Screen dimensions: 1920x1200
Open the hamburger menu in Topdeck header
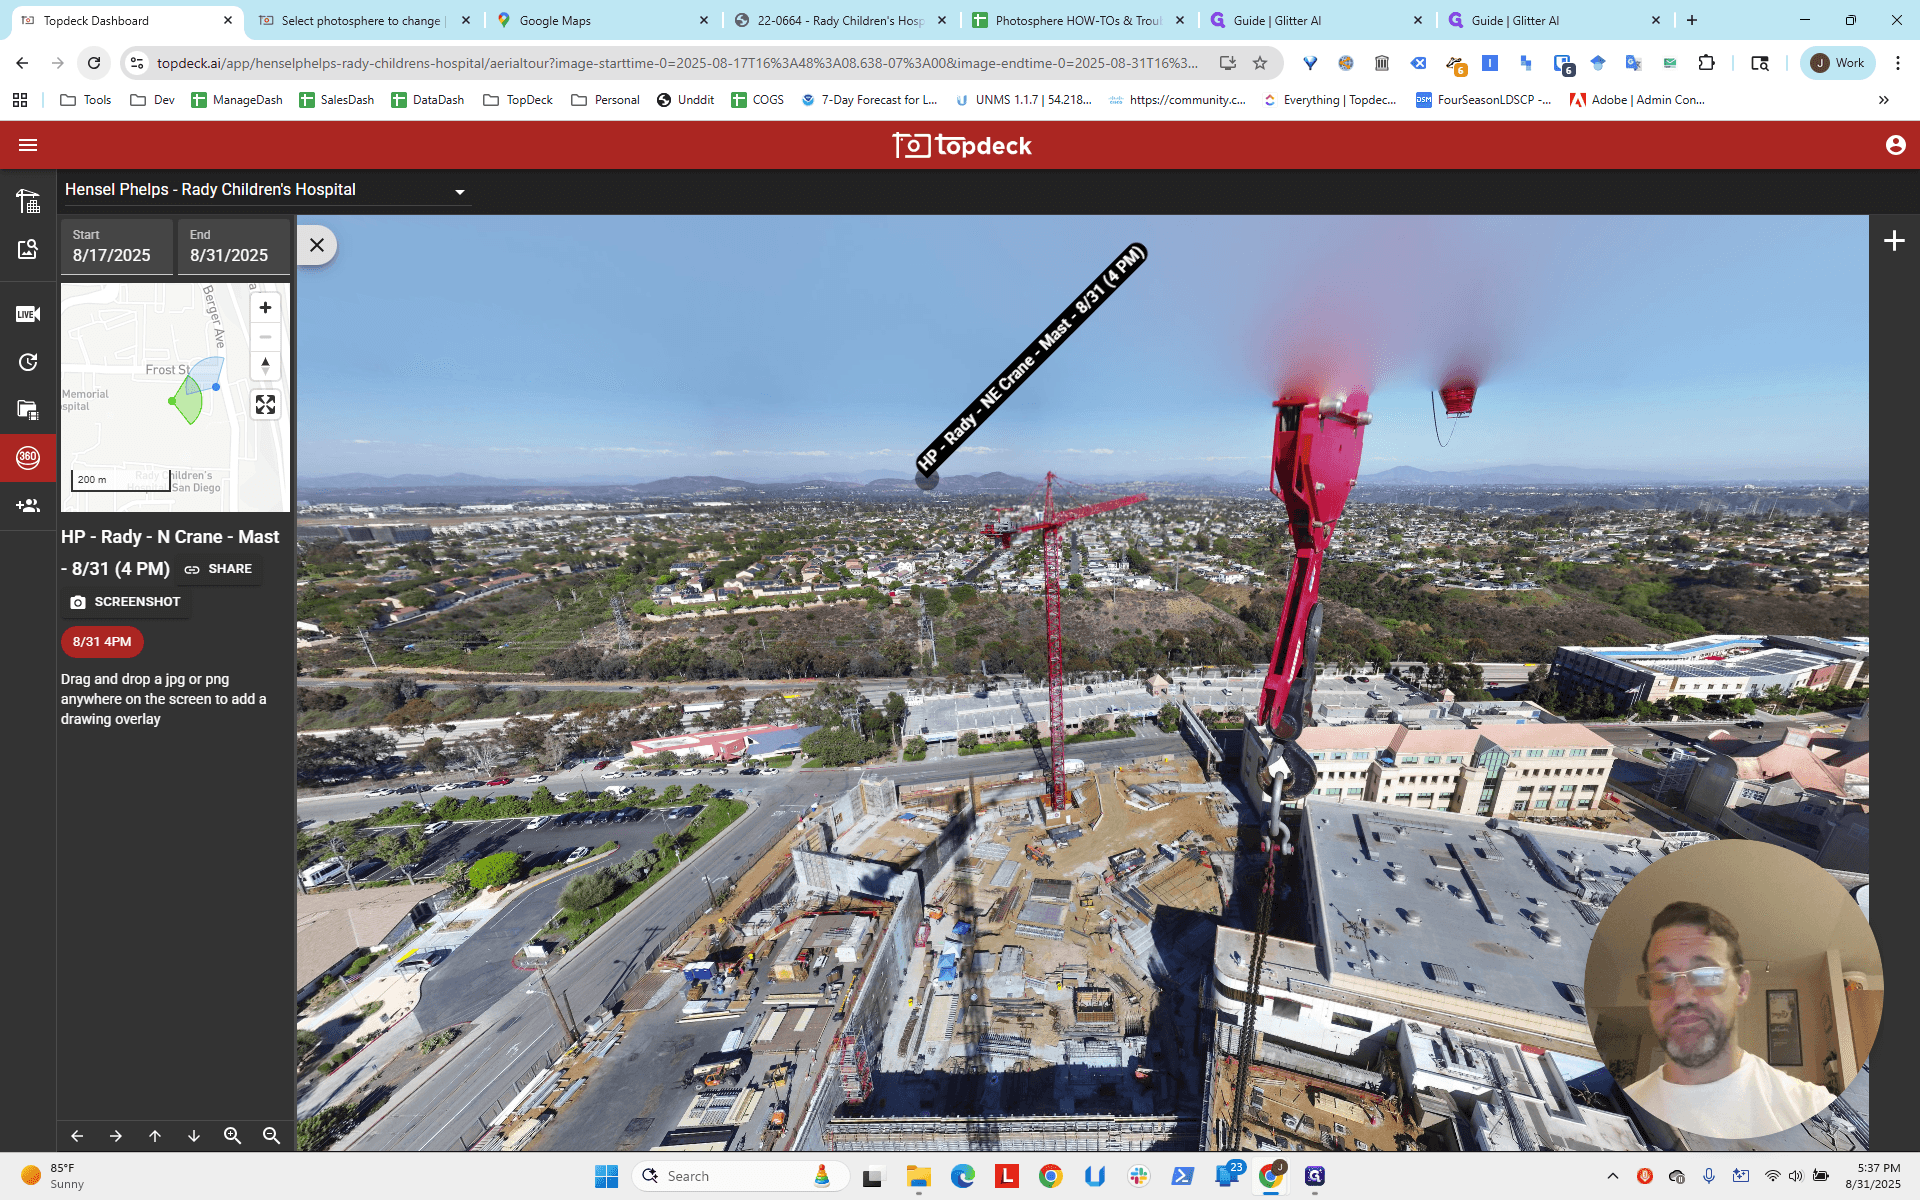point(28,145)
